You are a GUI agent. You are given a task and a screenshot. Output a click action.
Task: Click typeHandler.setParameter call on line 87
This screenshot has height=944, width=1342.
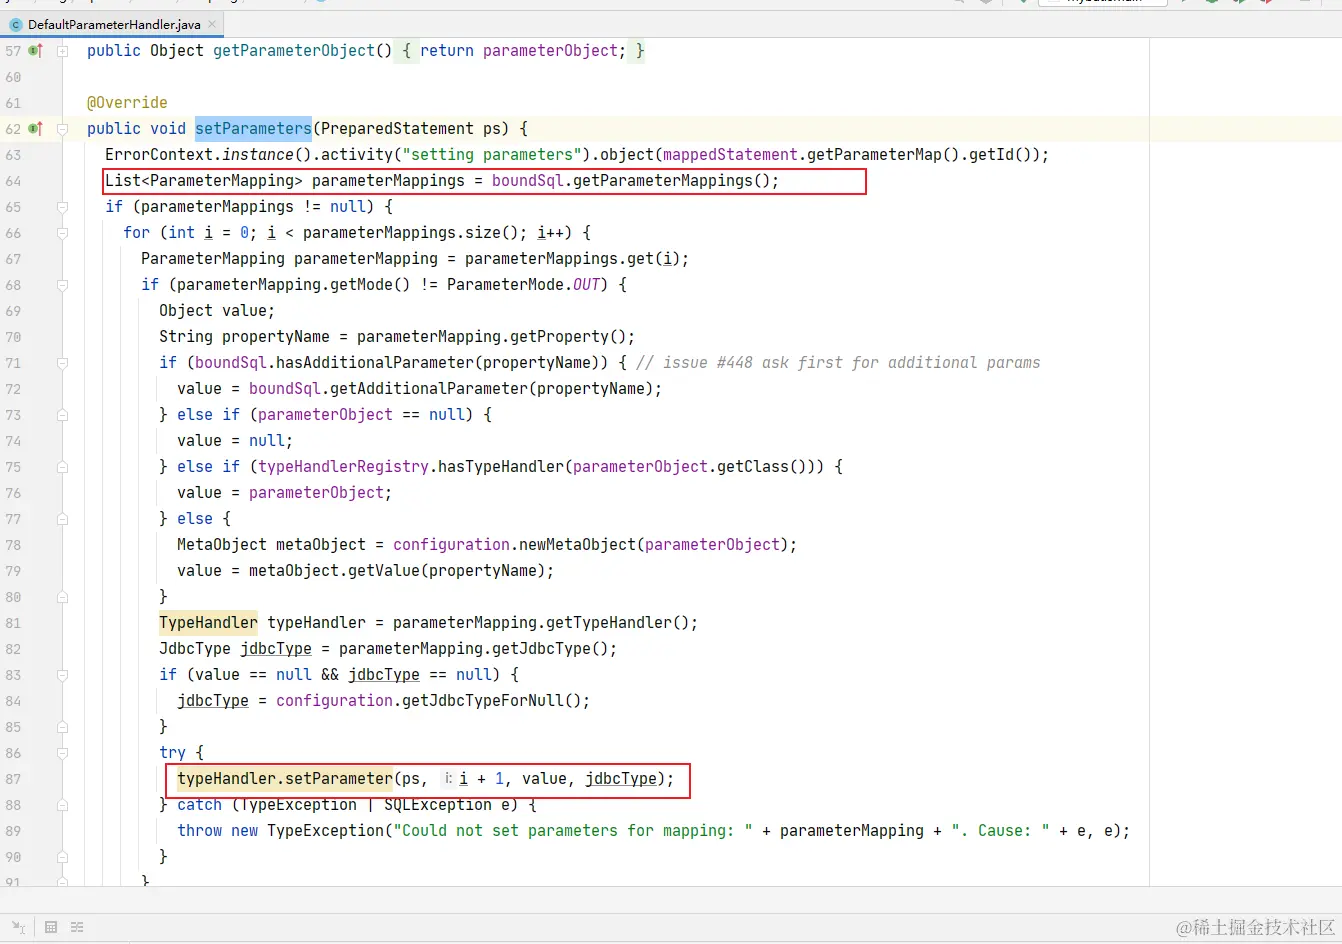point(285,778)
